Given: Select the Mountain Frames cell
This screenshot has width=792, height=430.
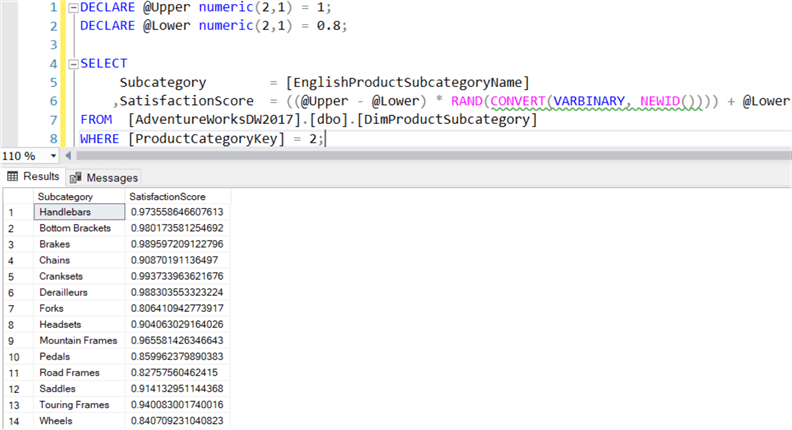Looking at the screenshot, I should pyautogui.click(x=79, y=341).
